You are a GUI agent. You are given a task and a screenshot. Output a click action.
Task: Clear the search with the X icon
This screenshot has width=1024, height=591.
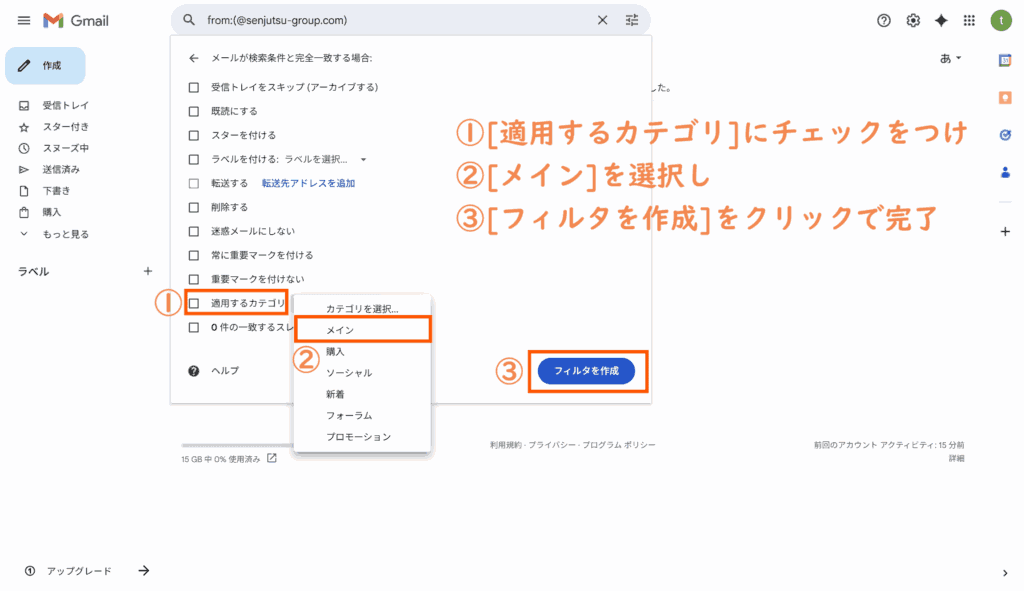(x=602, y=20)
